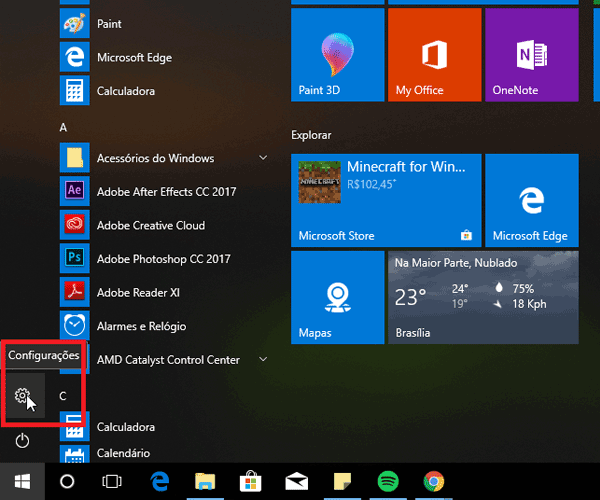Open the Brasília weather tile
This screenshot has height=500, width=600.
tap(483, 298)
